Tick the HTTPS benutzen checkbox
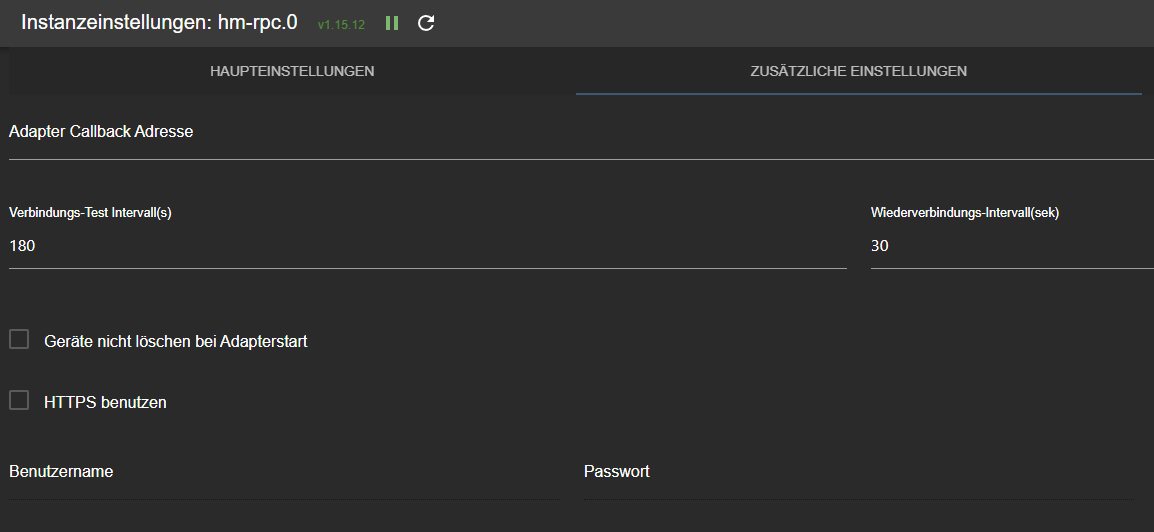The image size is (1154, 532). (19, 400)
